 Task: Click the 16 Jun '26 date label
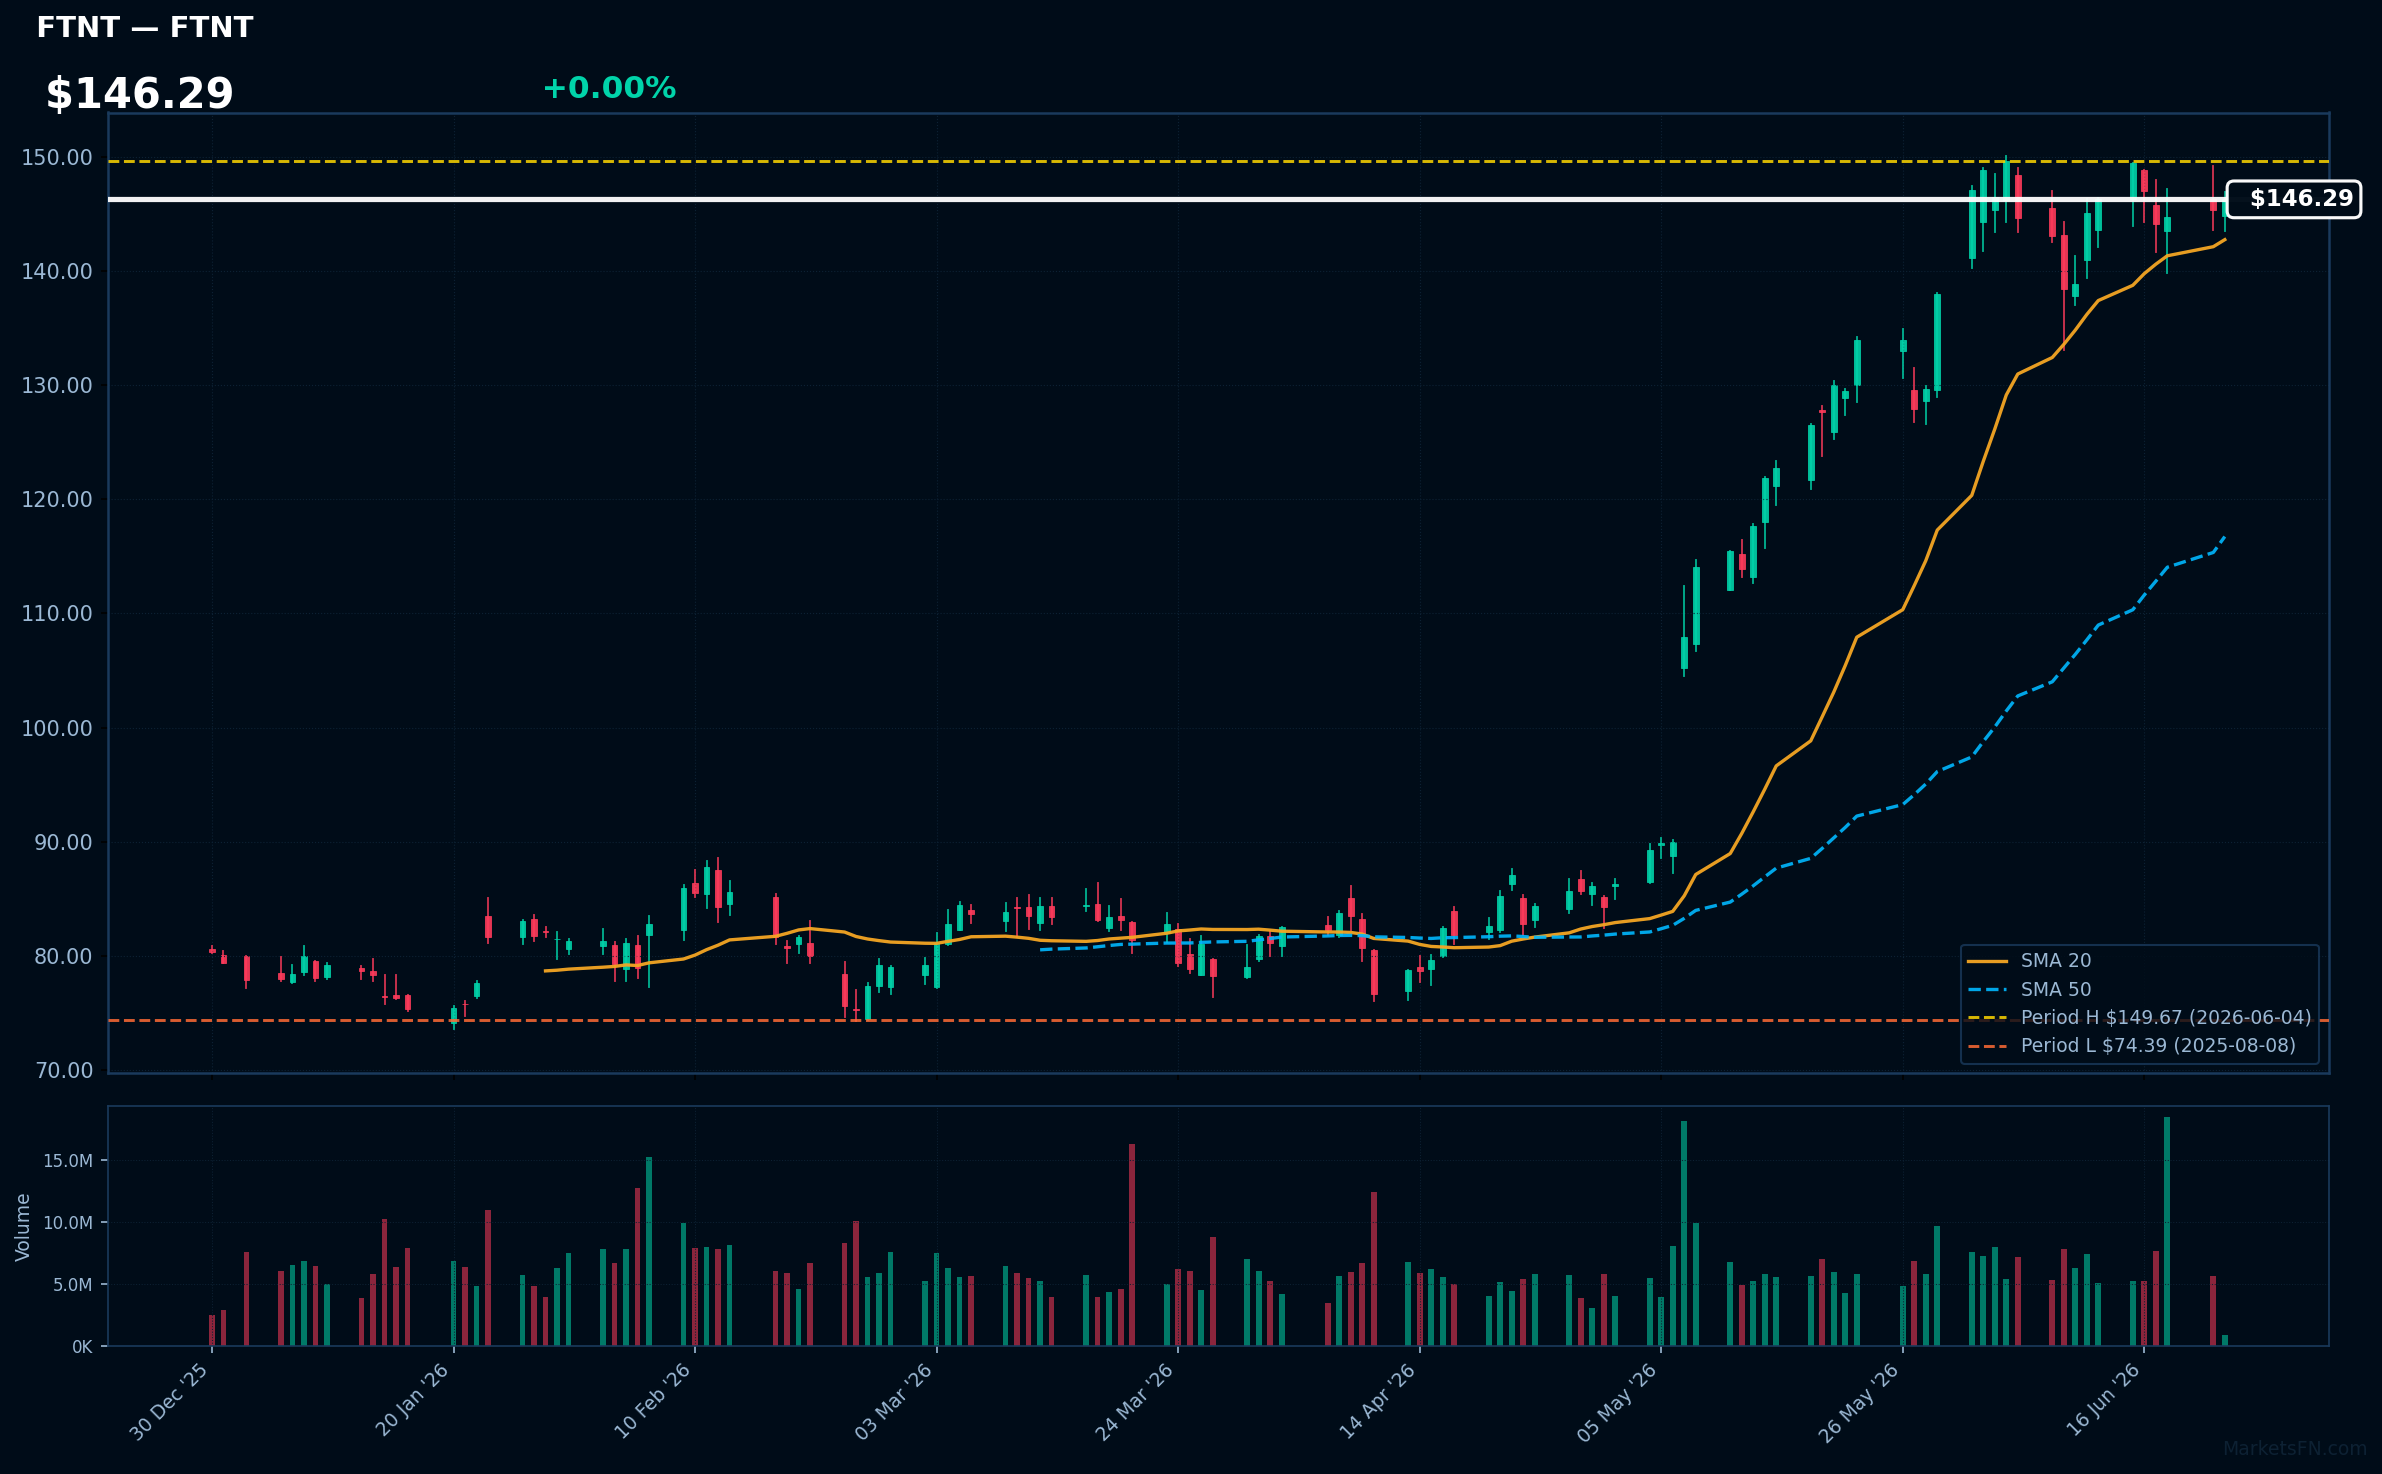[x=2102, y=1401]
